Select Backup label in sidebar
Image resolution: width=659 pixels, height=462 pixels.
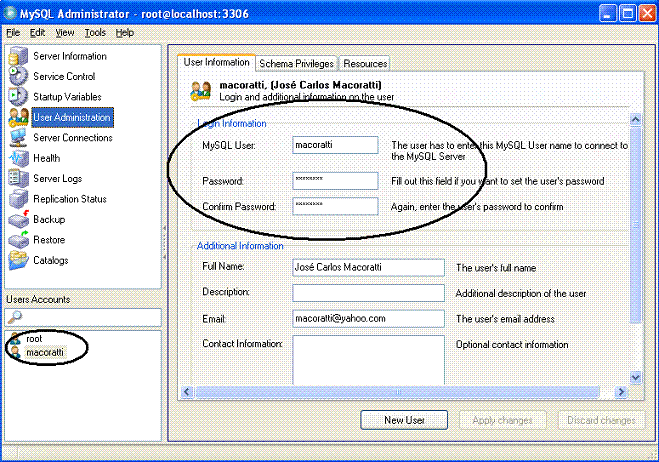49,219
